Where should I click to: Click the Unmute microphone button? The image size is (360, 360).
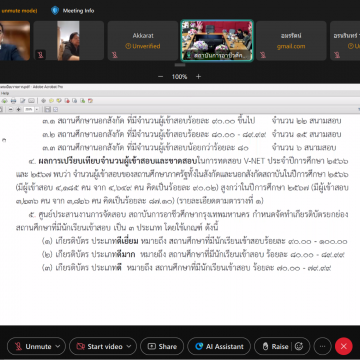33,347
